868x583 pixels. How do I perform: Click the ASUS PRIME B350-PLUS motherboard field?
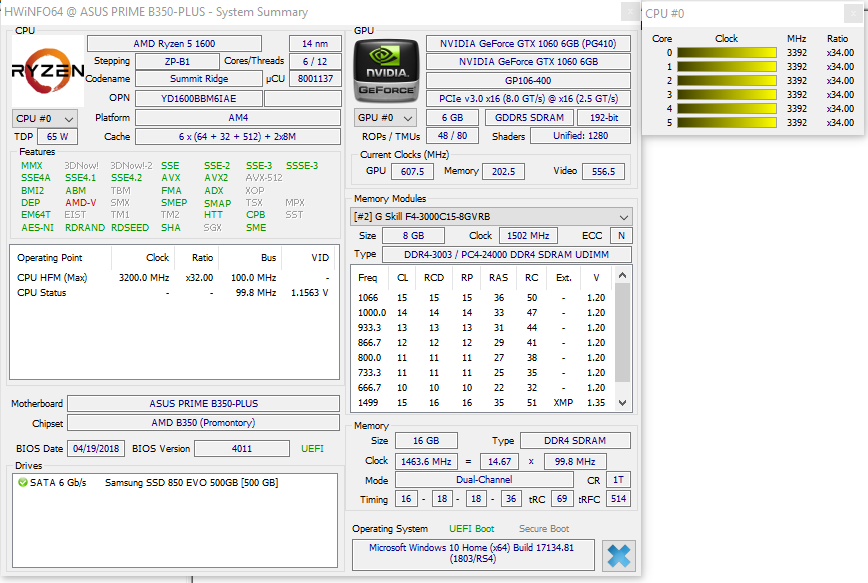pyautogui.click(x=204, y=404)
